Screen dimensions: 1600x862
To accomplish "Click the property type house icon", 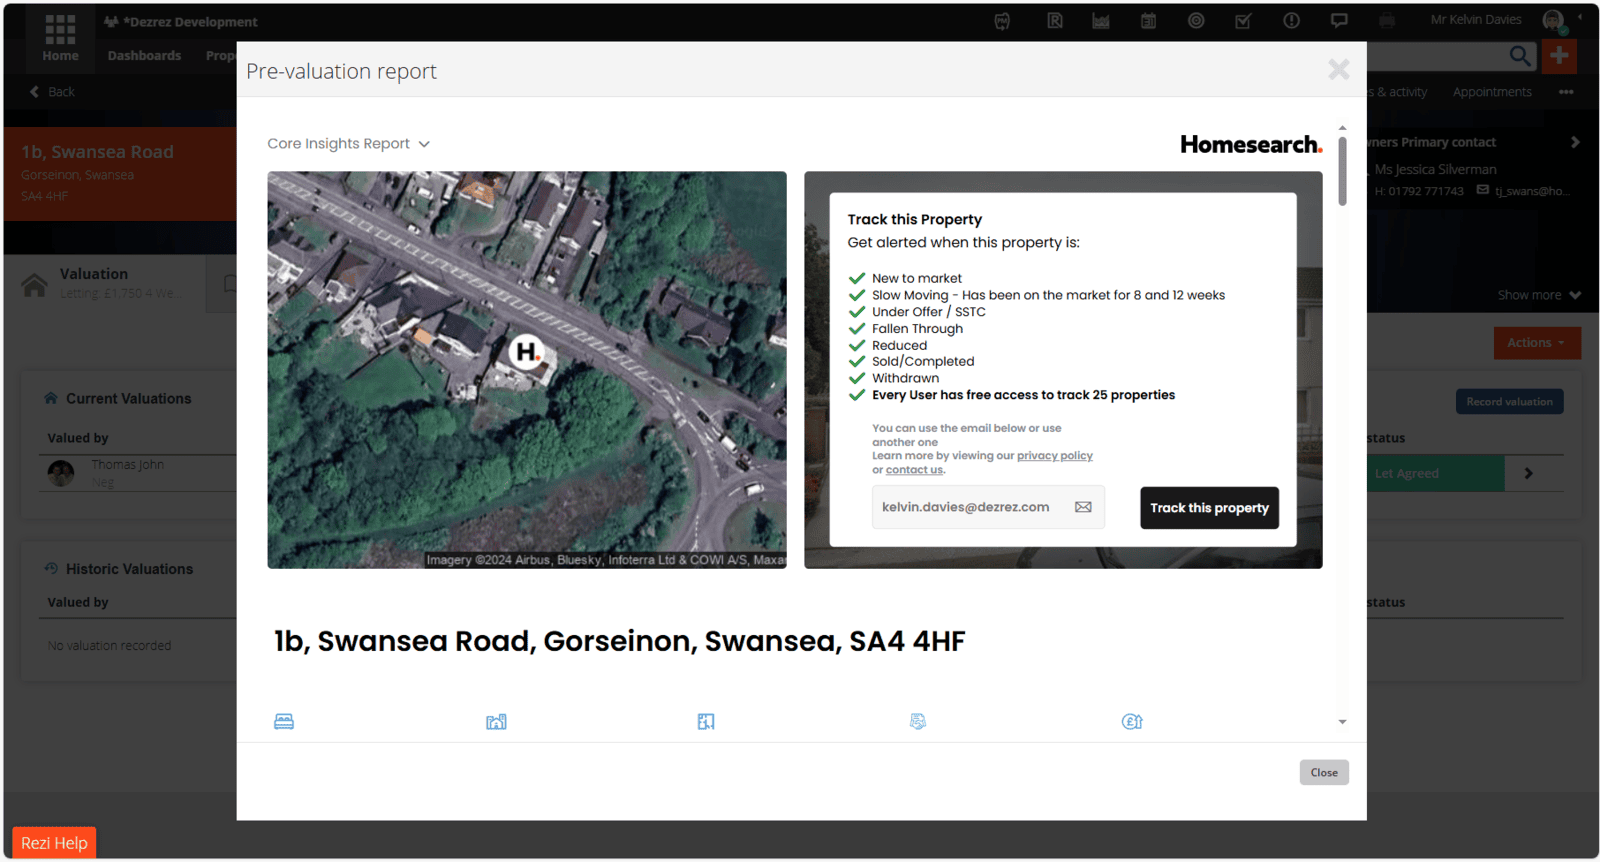I will 496,721.
